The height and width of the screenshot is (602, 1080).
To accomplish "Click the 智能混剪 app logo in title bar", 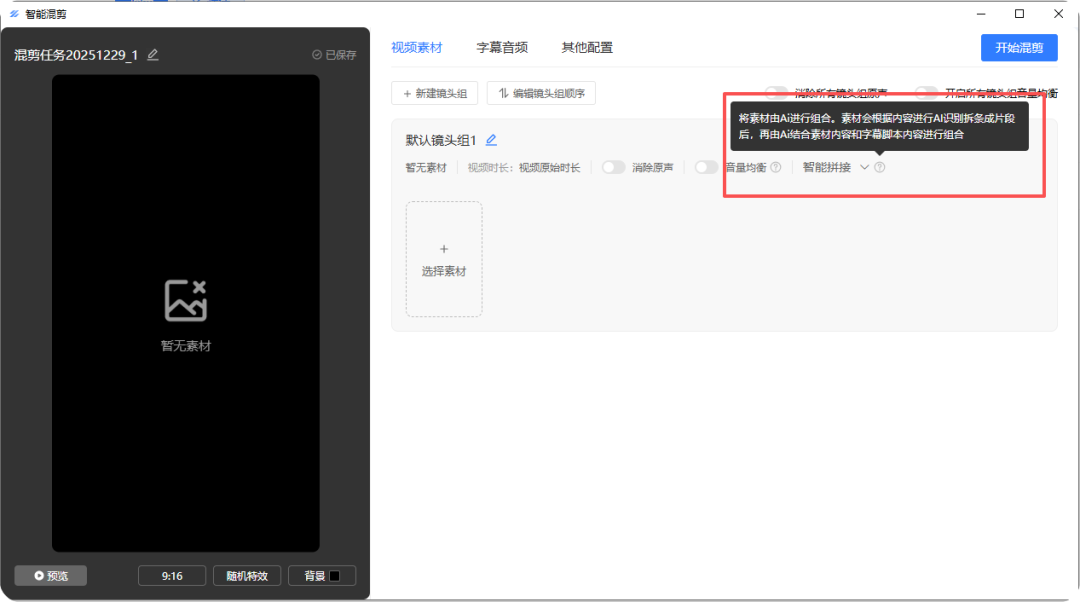I will (x=14, y=14).
